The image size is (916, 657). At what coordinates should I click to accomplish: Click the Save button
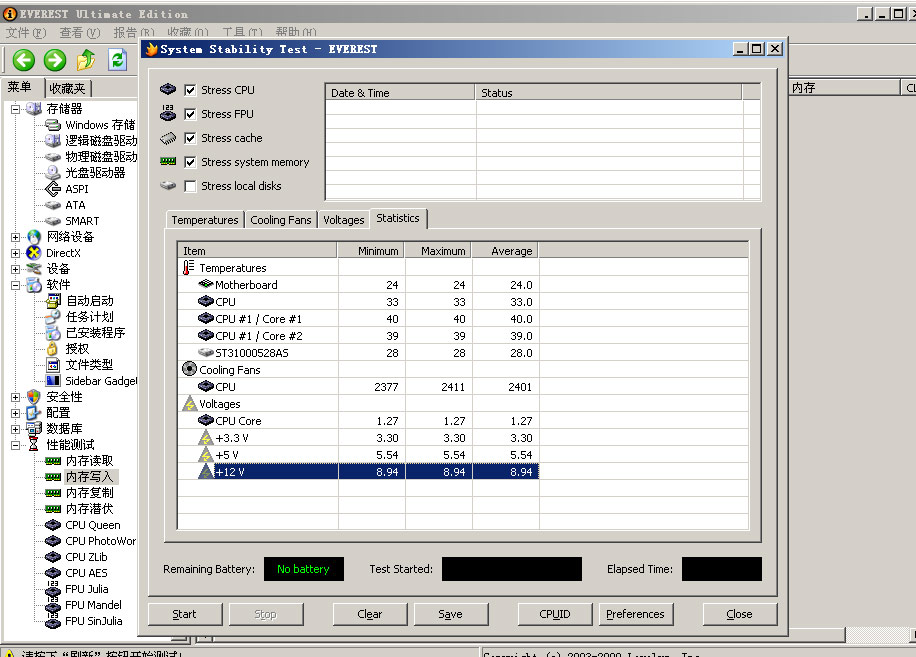(x=450, y=614)
